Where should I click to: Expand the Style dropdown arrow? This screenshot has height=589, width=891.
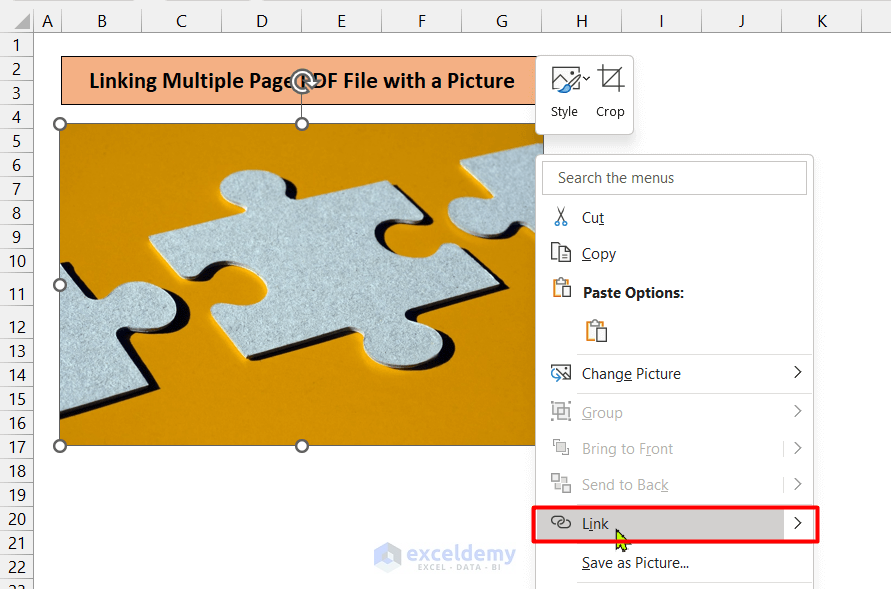[586, 78]
